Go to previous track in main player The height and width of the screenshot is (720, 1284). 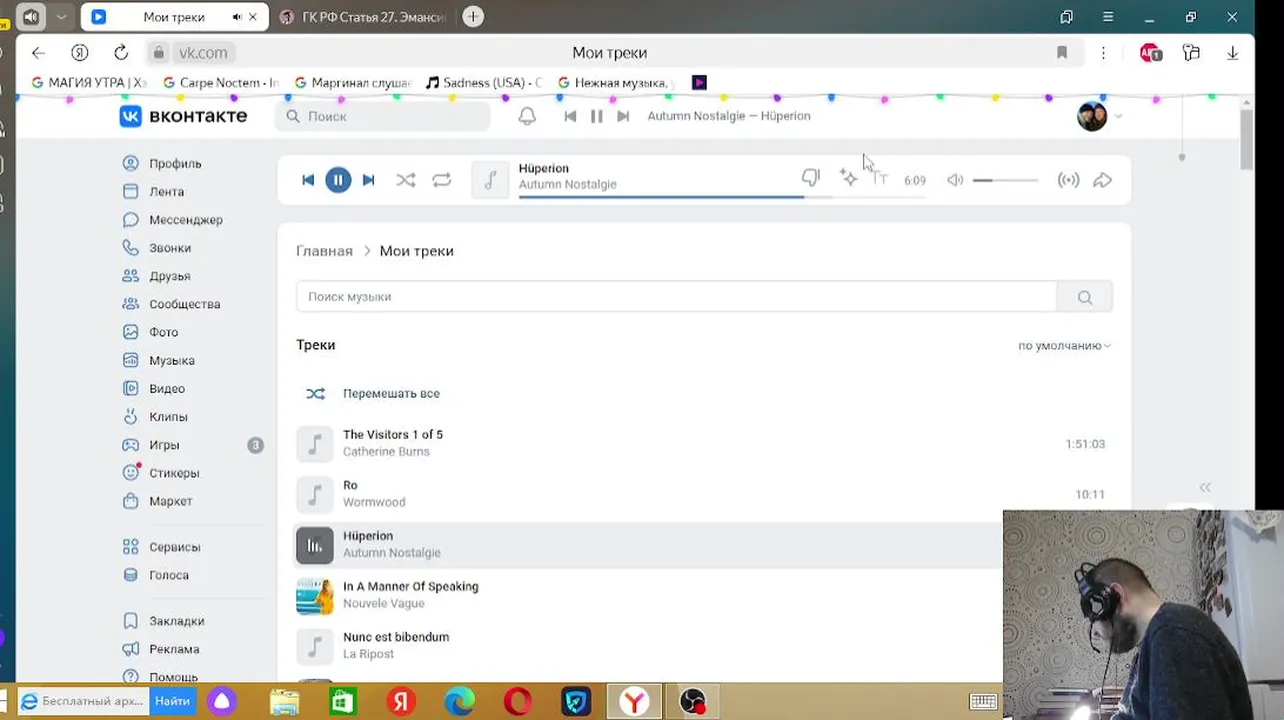point(308,180)
